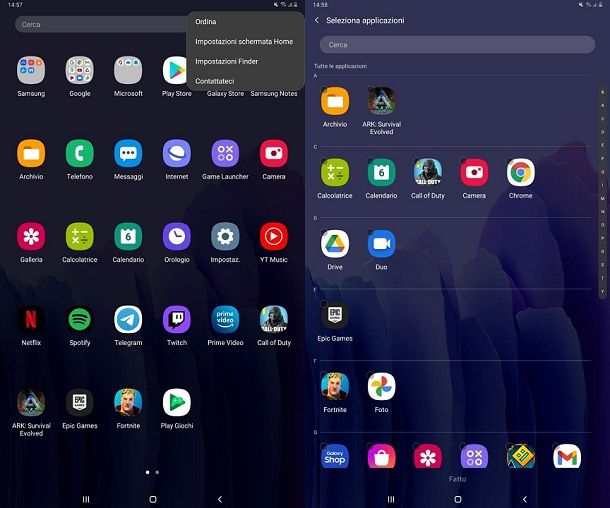Viewport: 610px width, 508px height.
Task: Tap Geometry Dash icon in bottom row
Action: pos(521,457)
